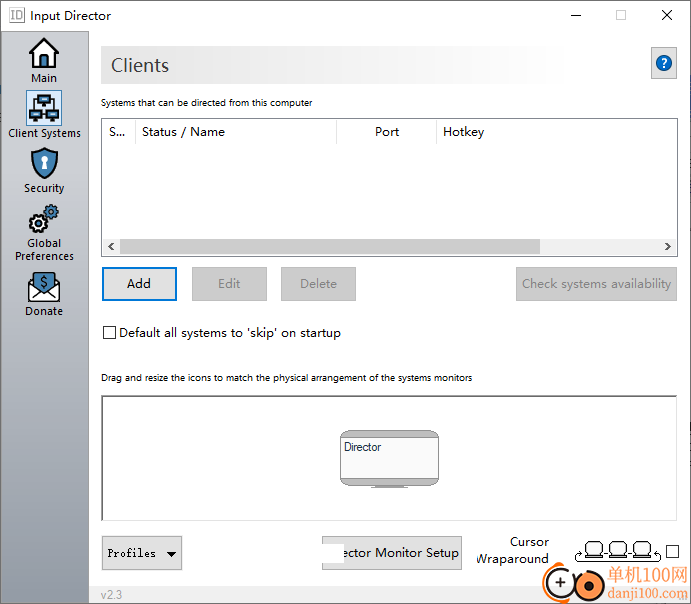
Task: Click the Delete button
Action: pos(318,284)
